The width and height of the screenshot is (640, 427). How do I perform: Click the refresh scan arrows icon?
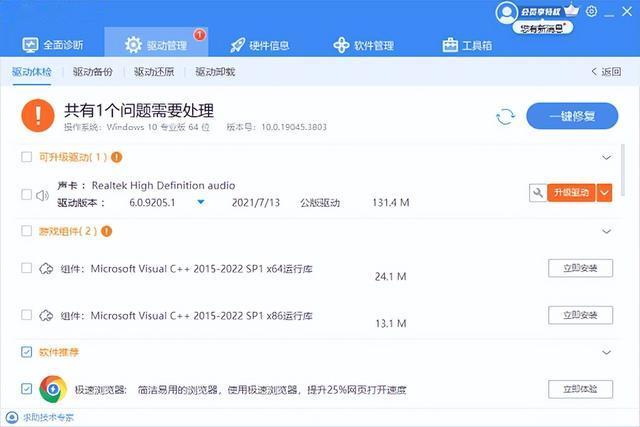(505, 116)
